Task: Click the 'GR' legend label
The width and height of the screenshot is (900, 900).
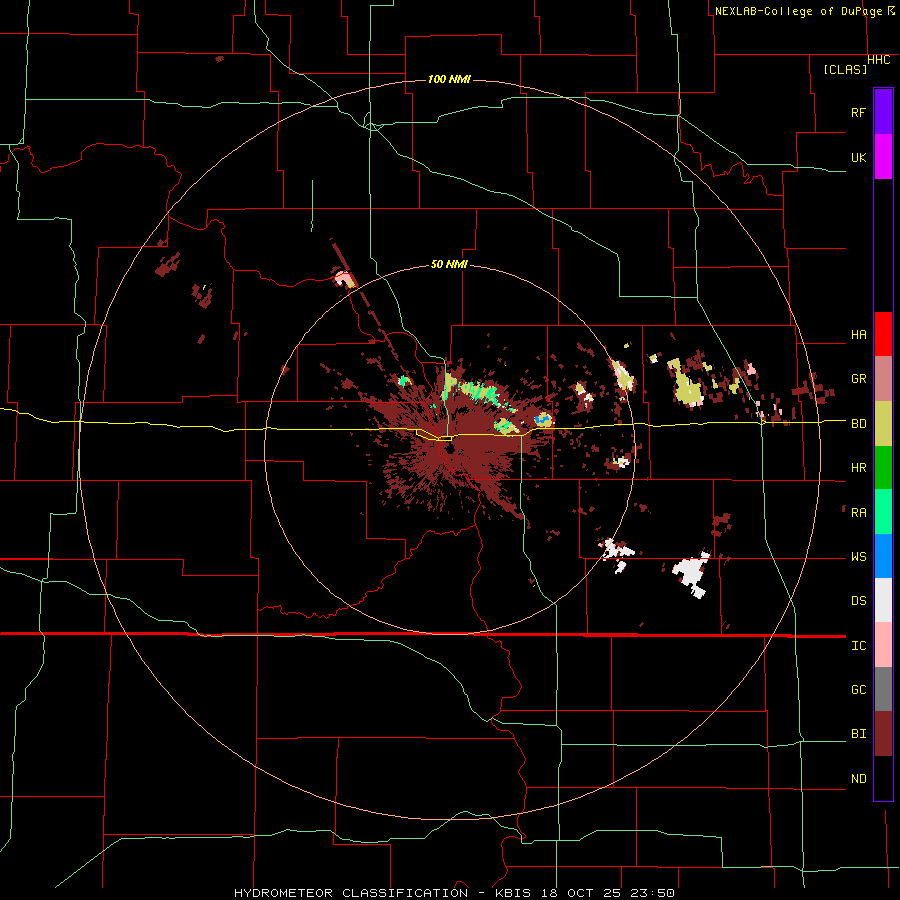Action: click(858, 379)
